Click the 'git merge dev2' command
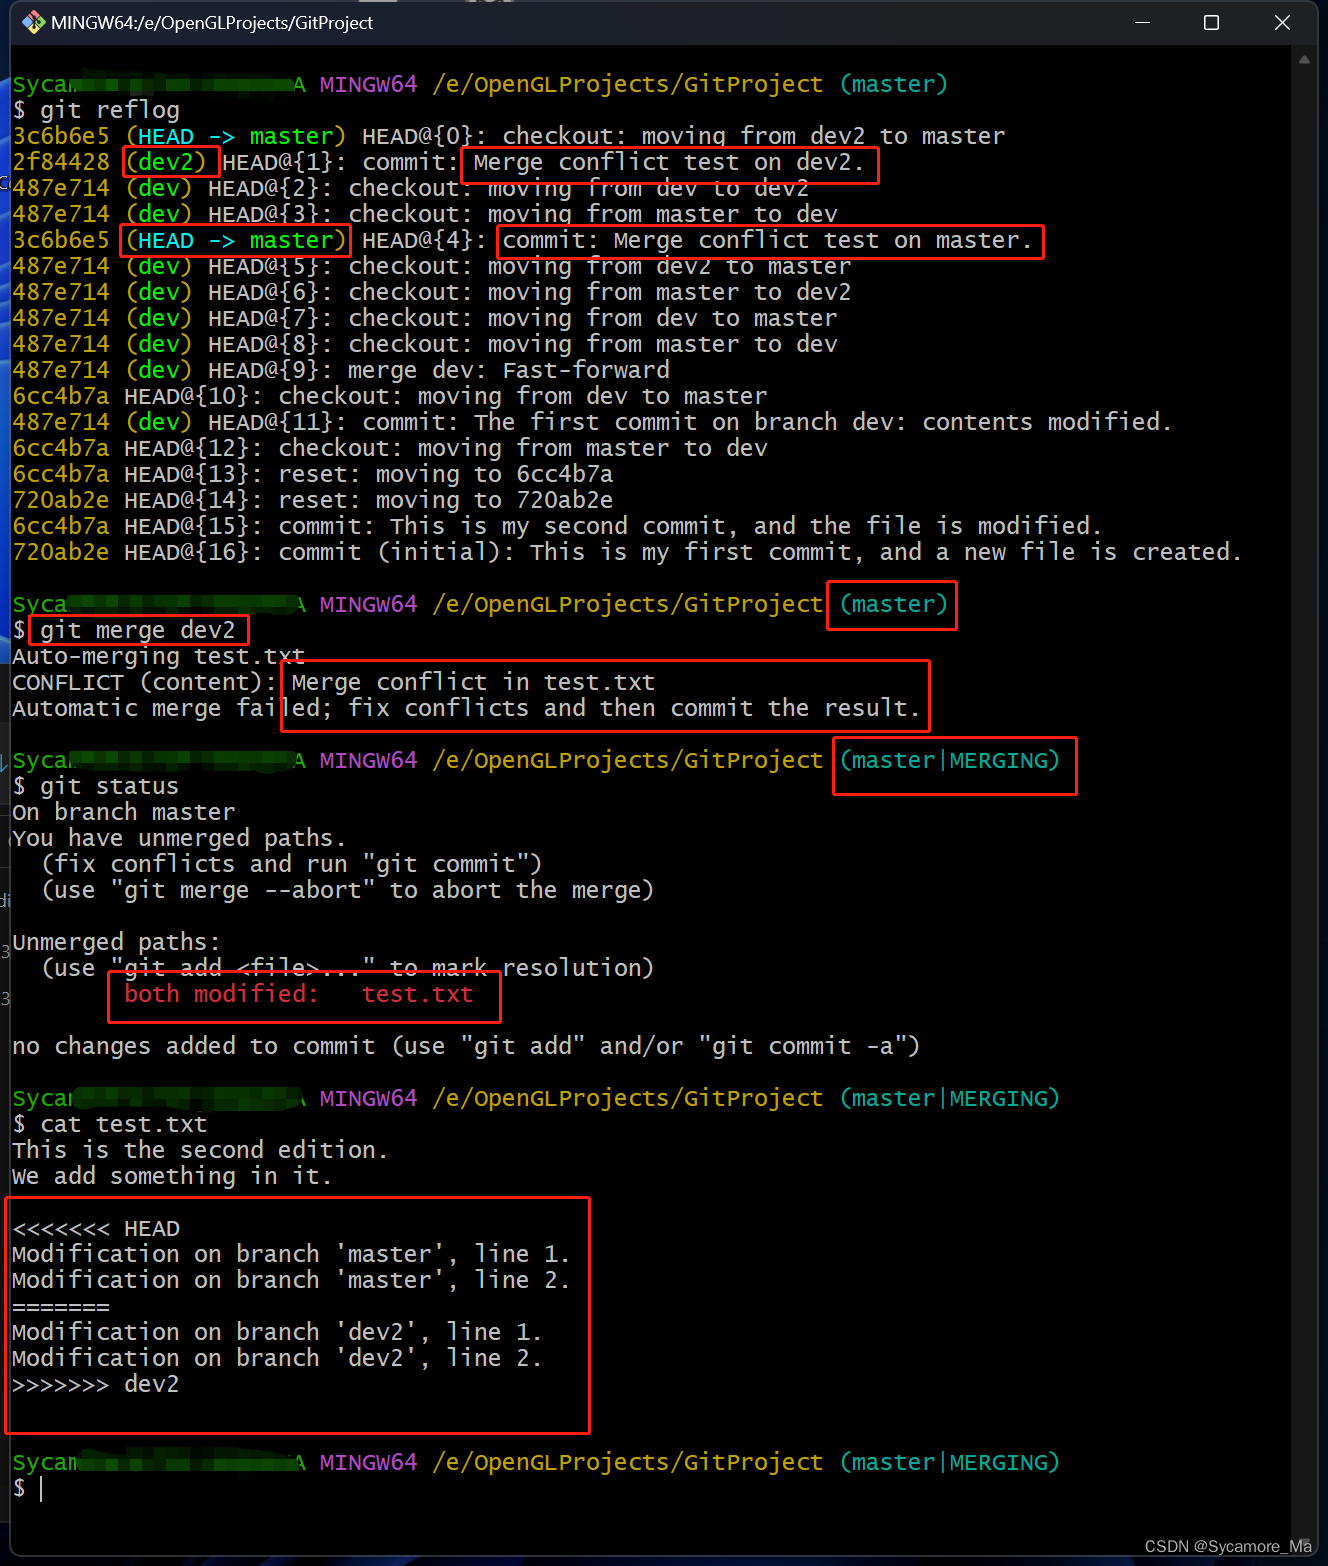The width and height of the screenshot is (1328, 1566). (x=138, y=630)
